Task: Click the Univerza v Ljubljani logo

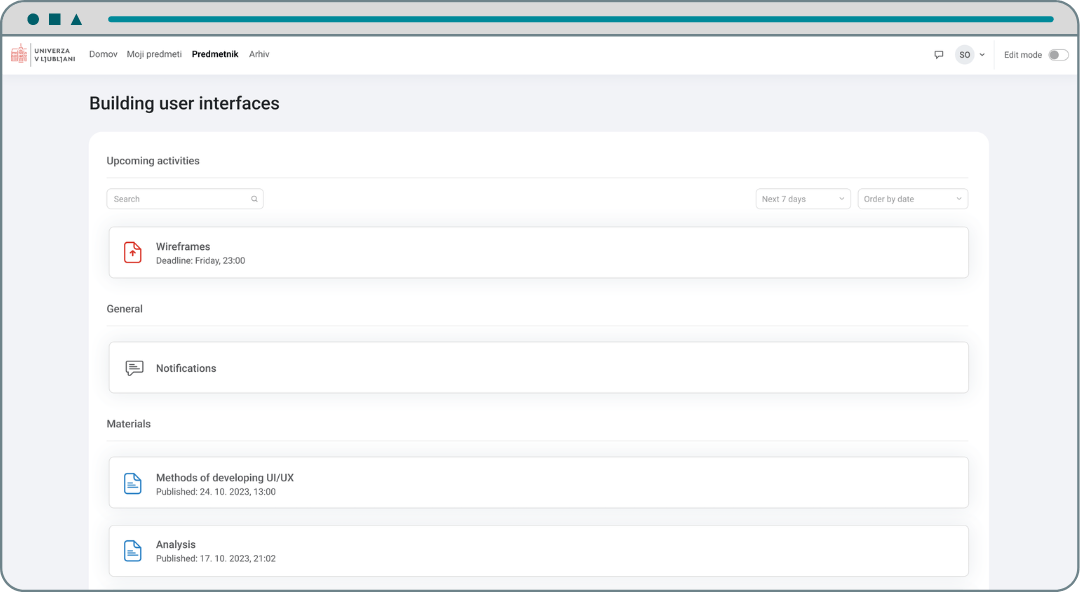Action: tap(43, 54)
